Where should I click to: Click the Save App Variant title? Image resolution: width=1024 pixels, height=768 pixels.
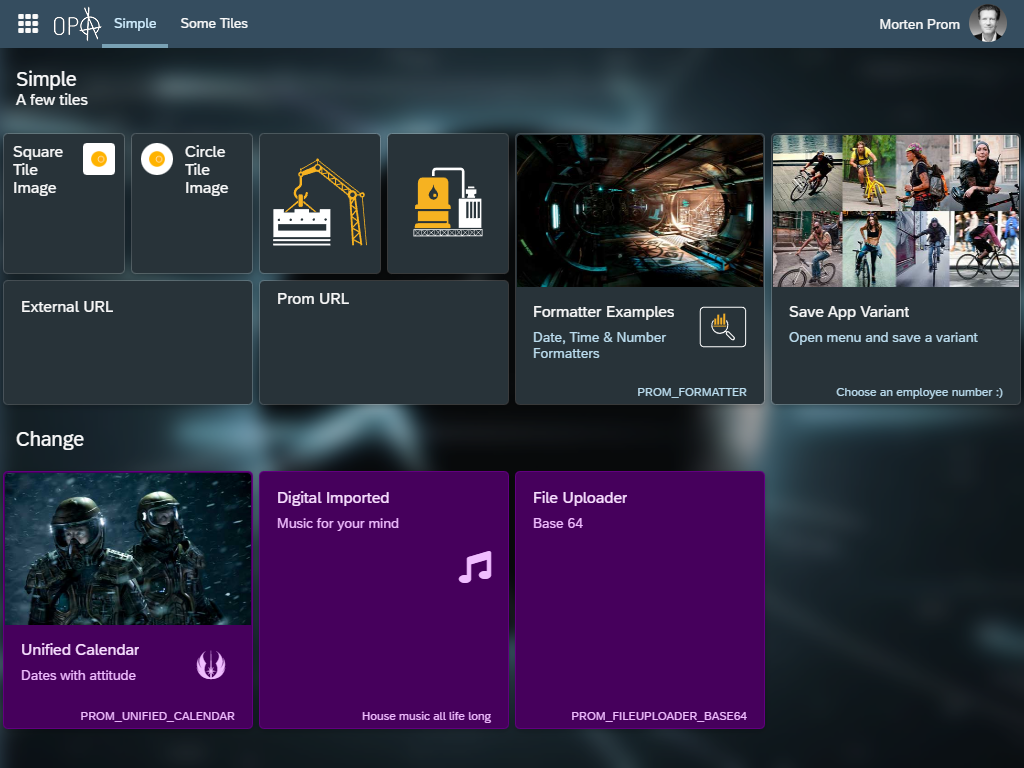coord(849,312)
